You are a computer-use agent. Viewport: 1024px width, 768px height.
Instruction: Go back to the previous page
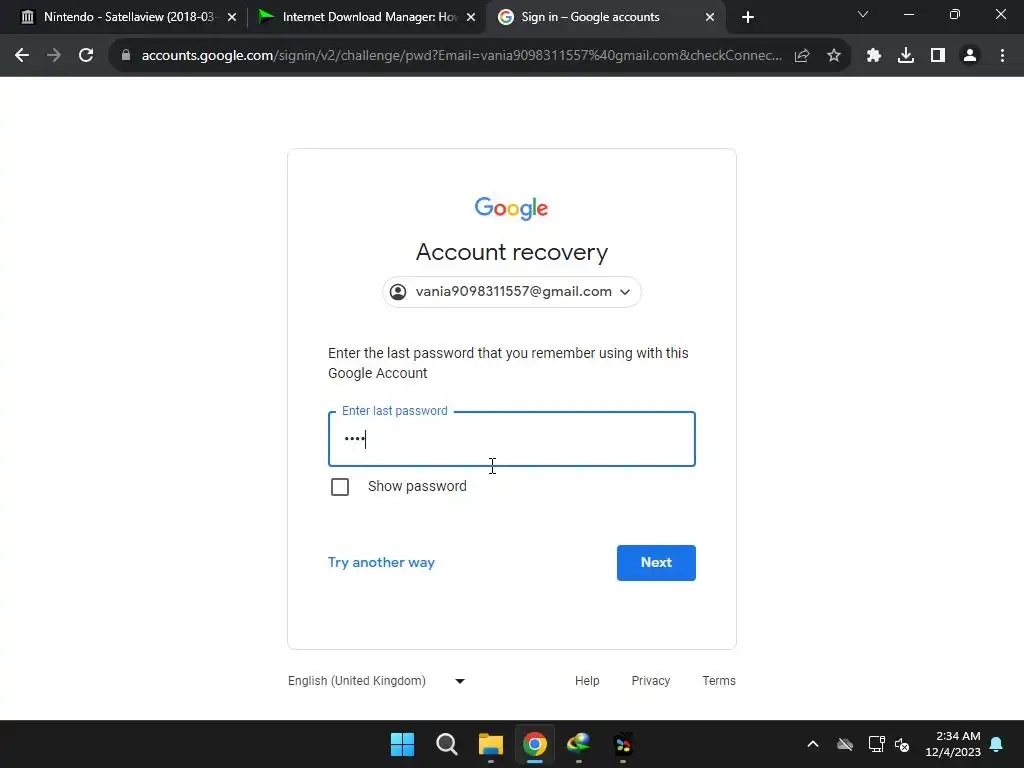point(22,56)
